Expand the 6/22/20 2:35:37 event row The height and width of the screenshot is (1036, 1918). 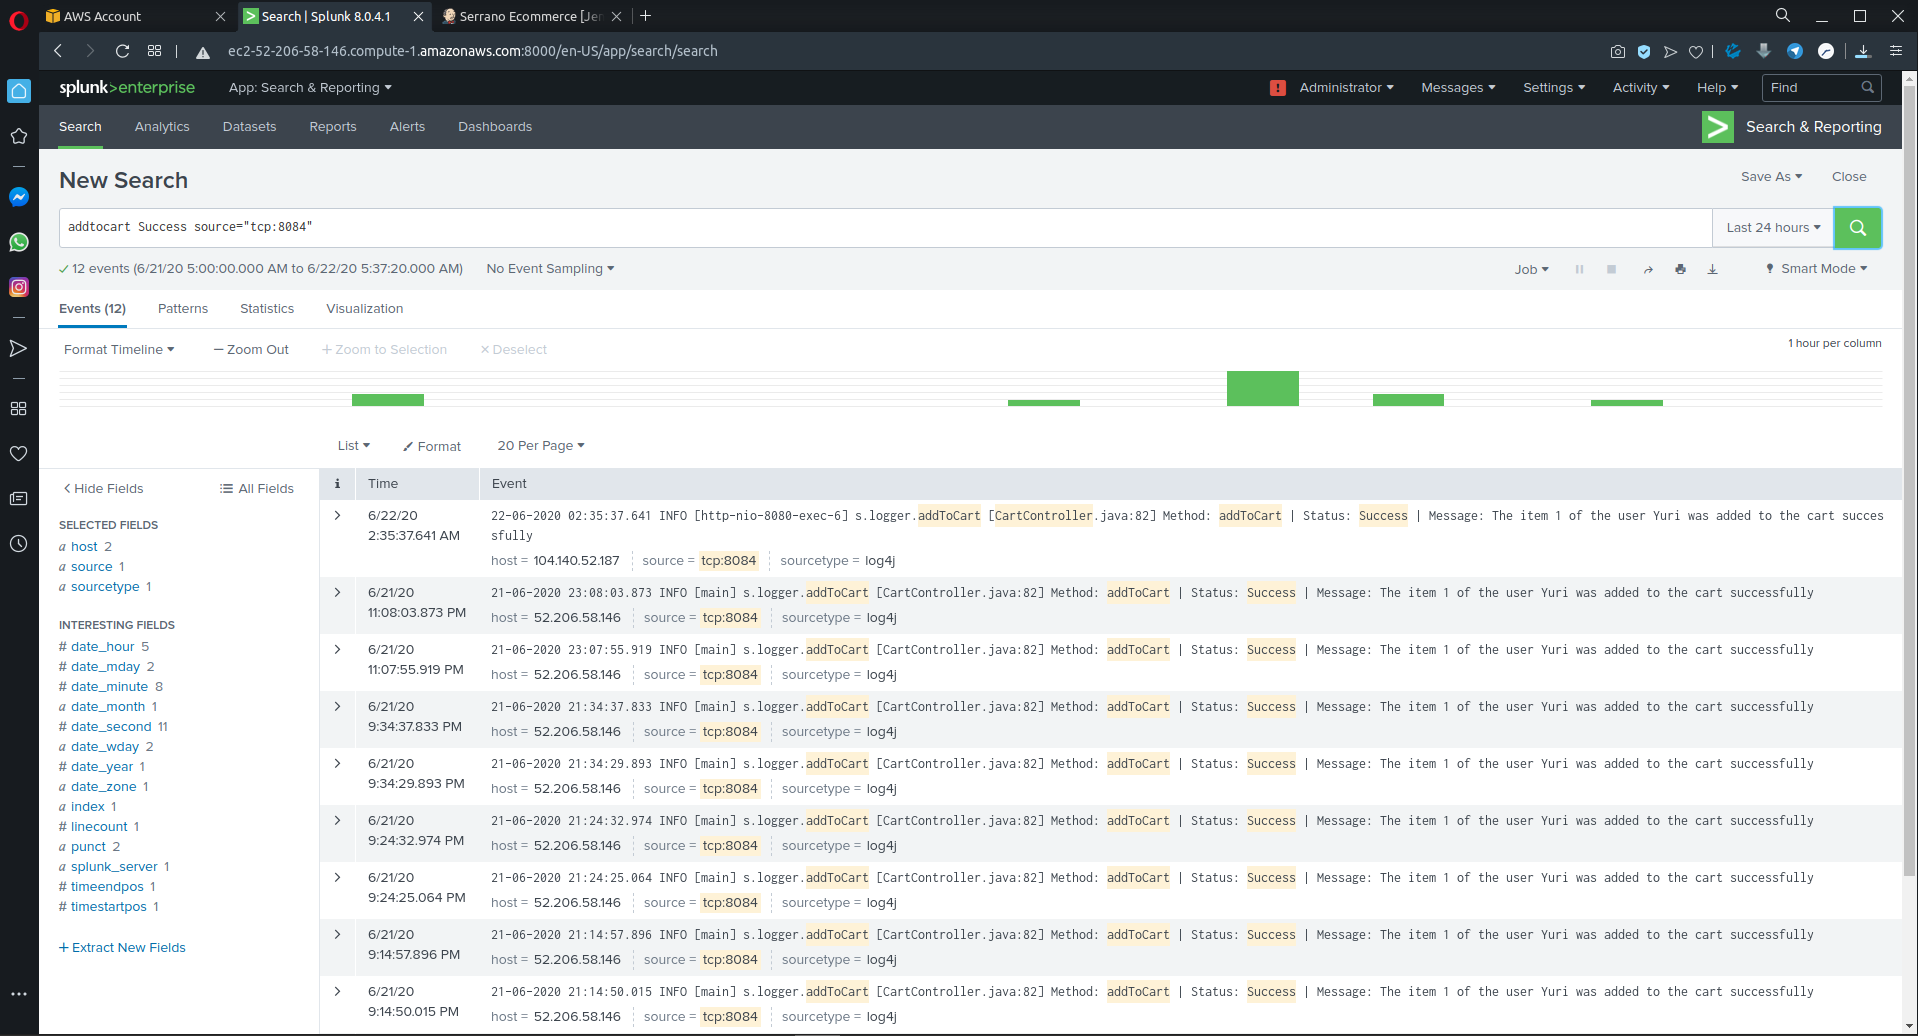click(338, 516)
